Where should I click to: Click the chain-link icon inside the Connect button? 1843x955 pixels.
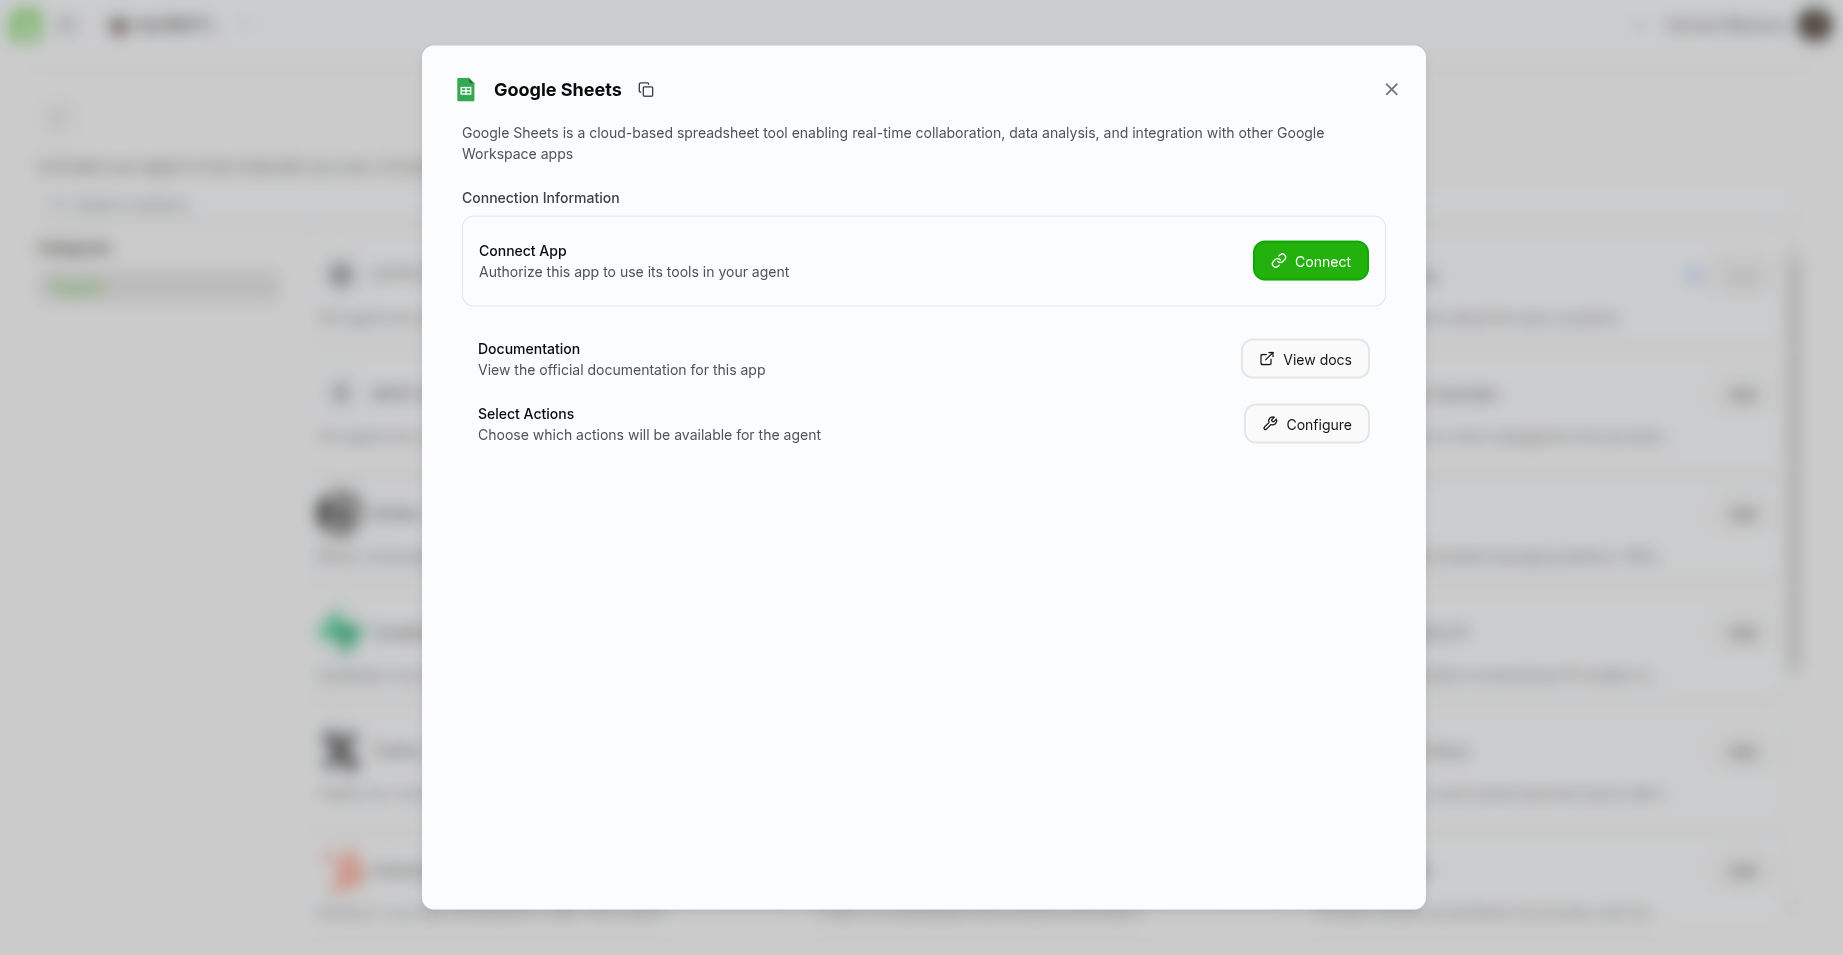pos(1278,260)
